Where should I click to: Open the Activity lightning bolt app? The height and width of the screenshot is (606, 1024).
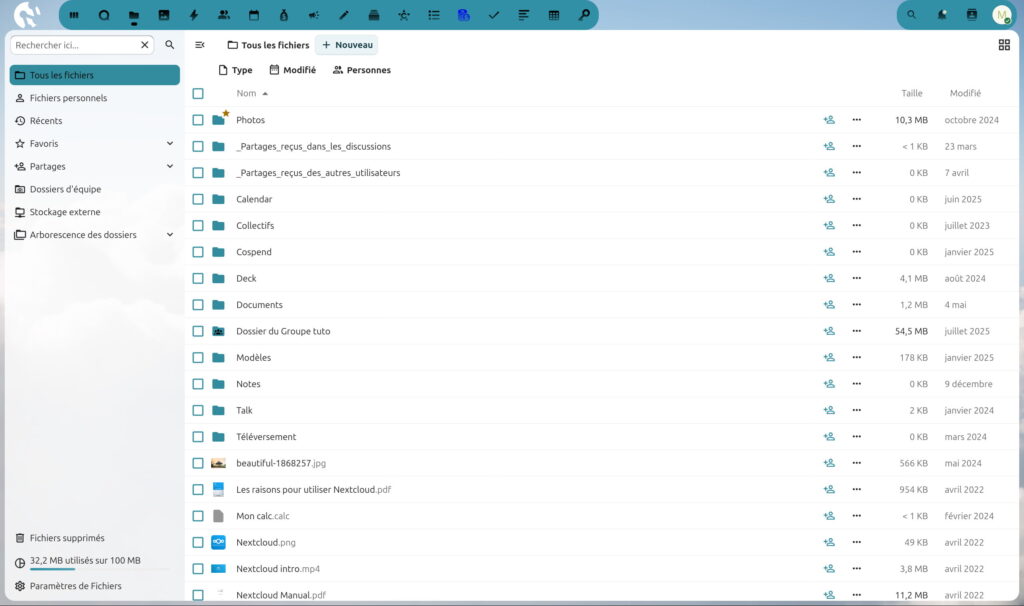pyautogui.click(x=194, y=15)
